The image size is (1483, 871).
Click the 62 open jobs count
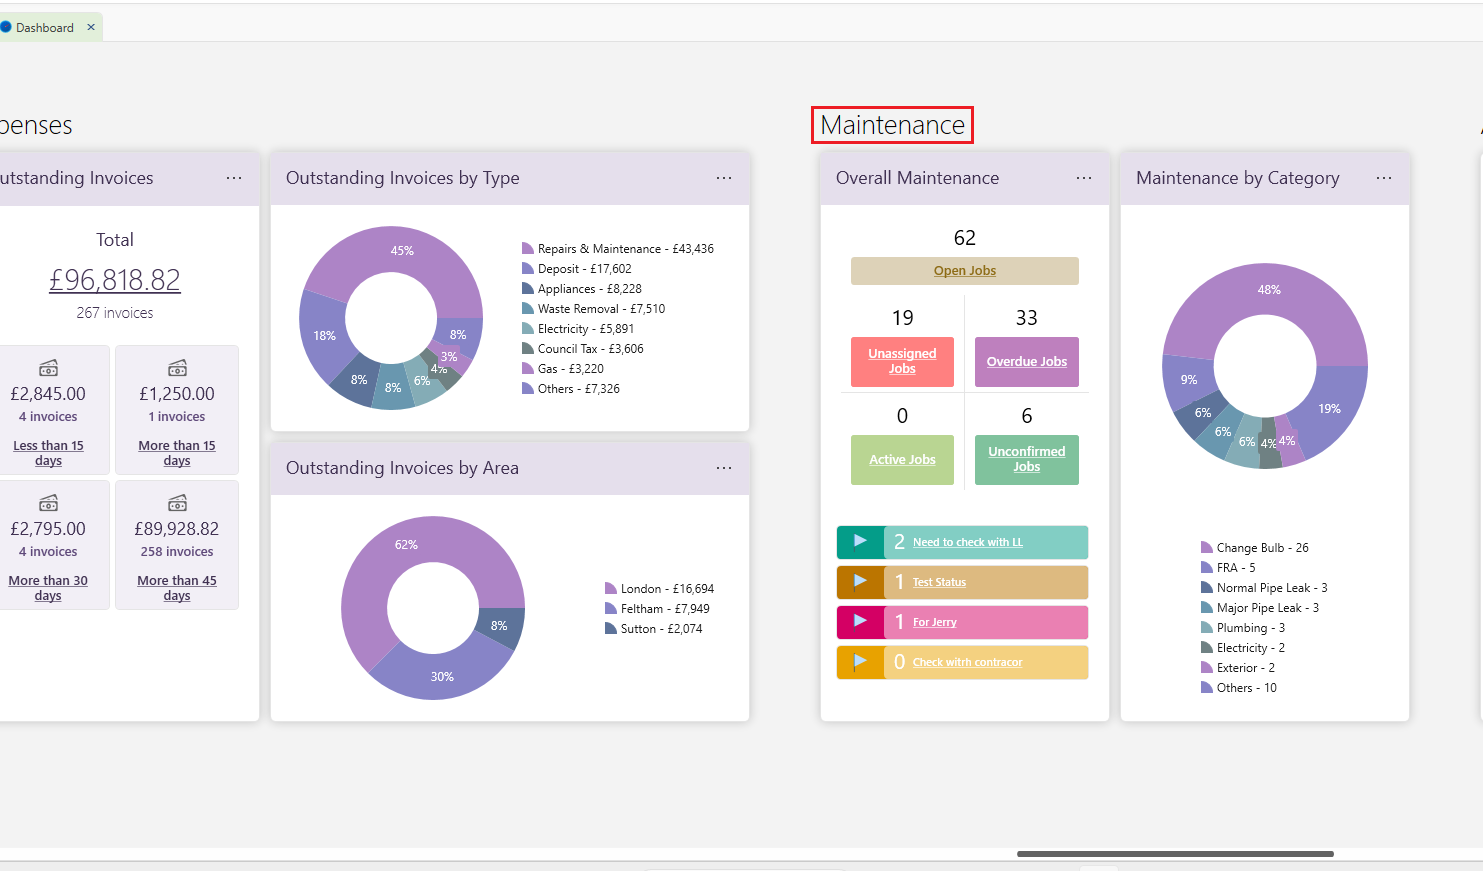pos(965,238)
